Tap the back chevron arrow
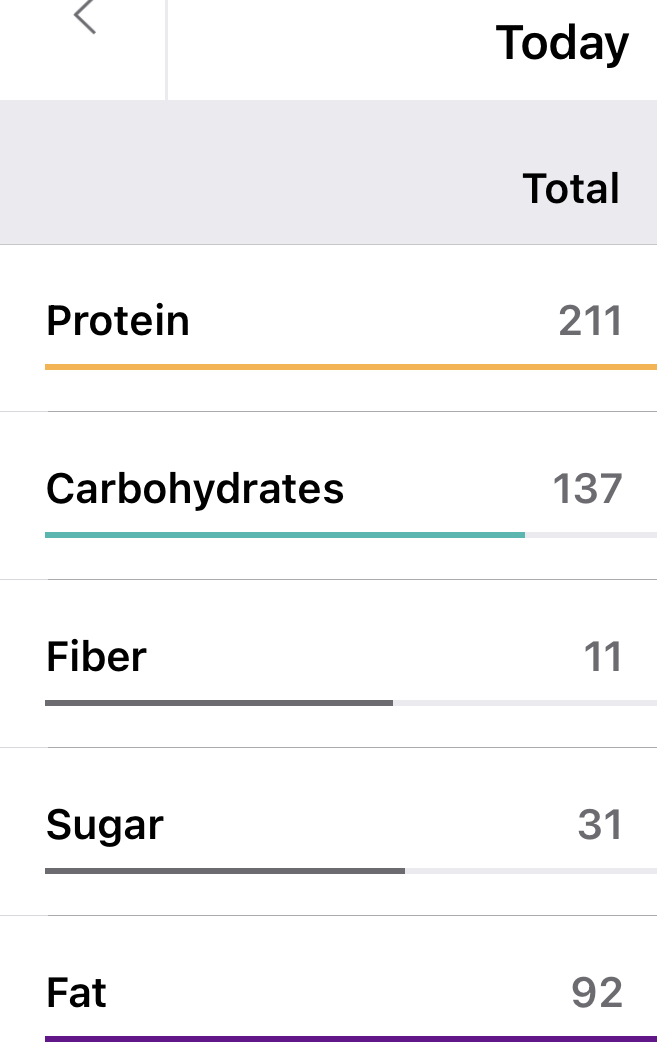This screenshot has width=657, height=1054. (85, 18)
